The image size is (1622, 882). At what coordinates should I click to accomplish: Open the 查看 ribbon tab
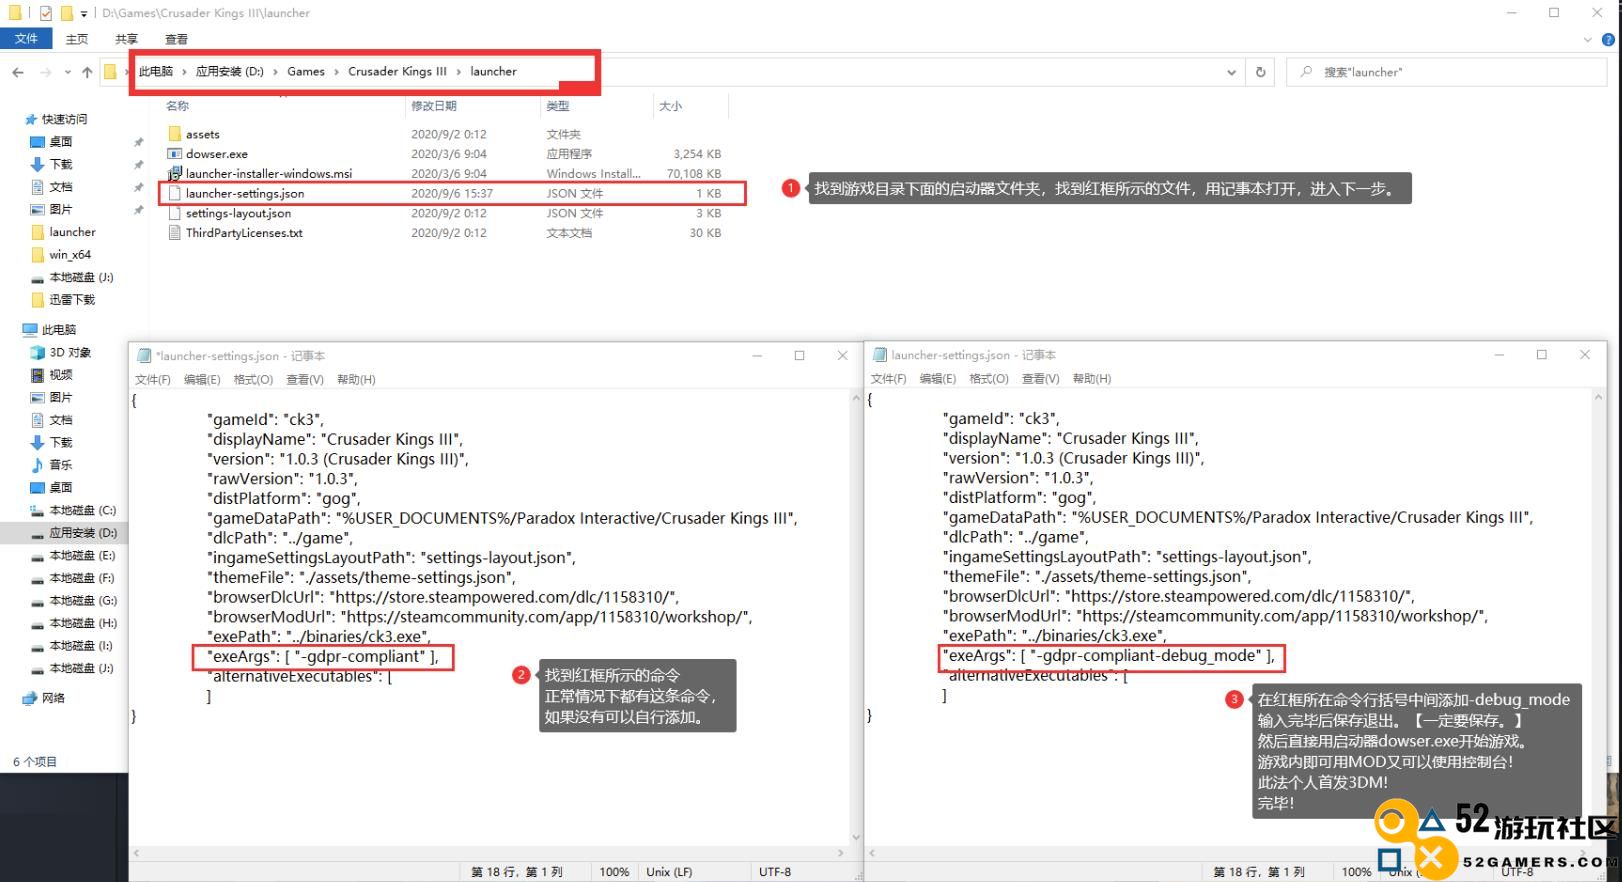(x=176, y=39)
